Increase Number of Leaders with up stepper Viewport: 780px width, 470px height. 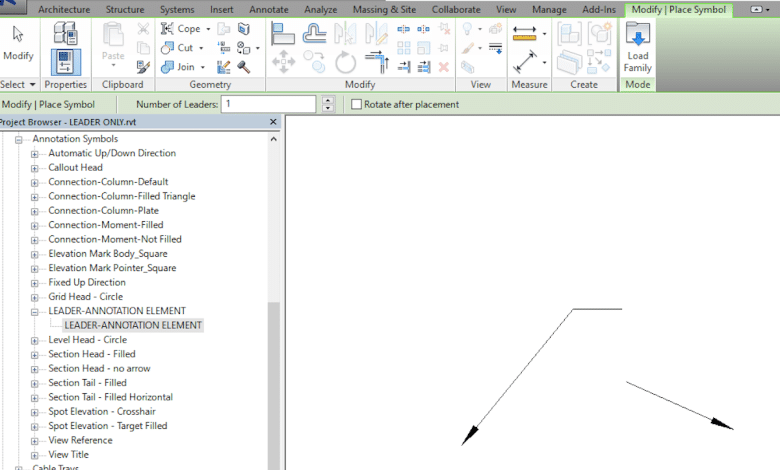tap(328, 100)
